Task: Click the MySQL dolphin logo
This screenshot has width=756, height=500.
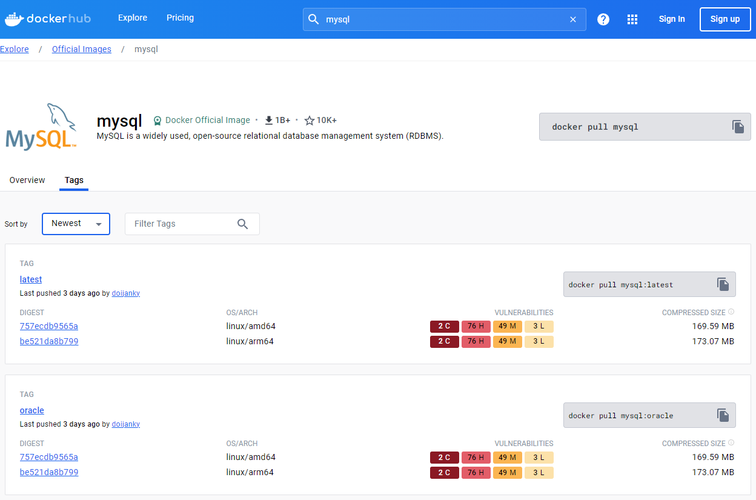Action: click(x=41, y=126)
